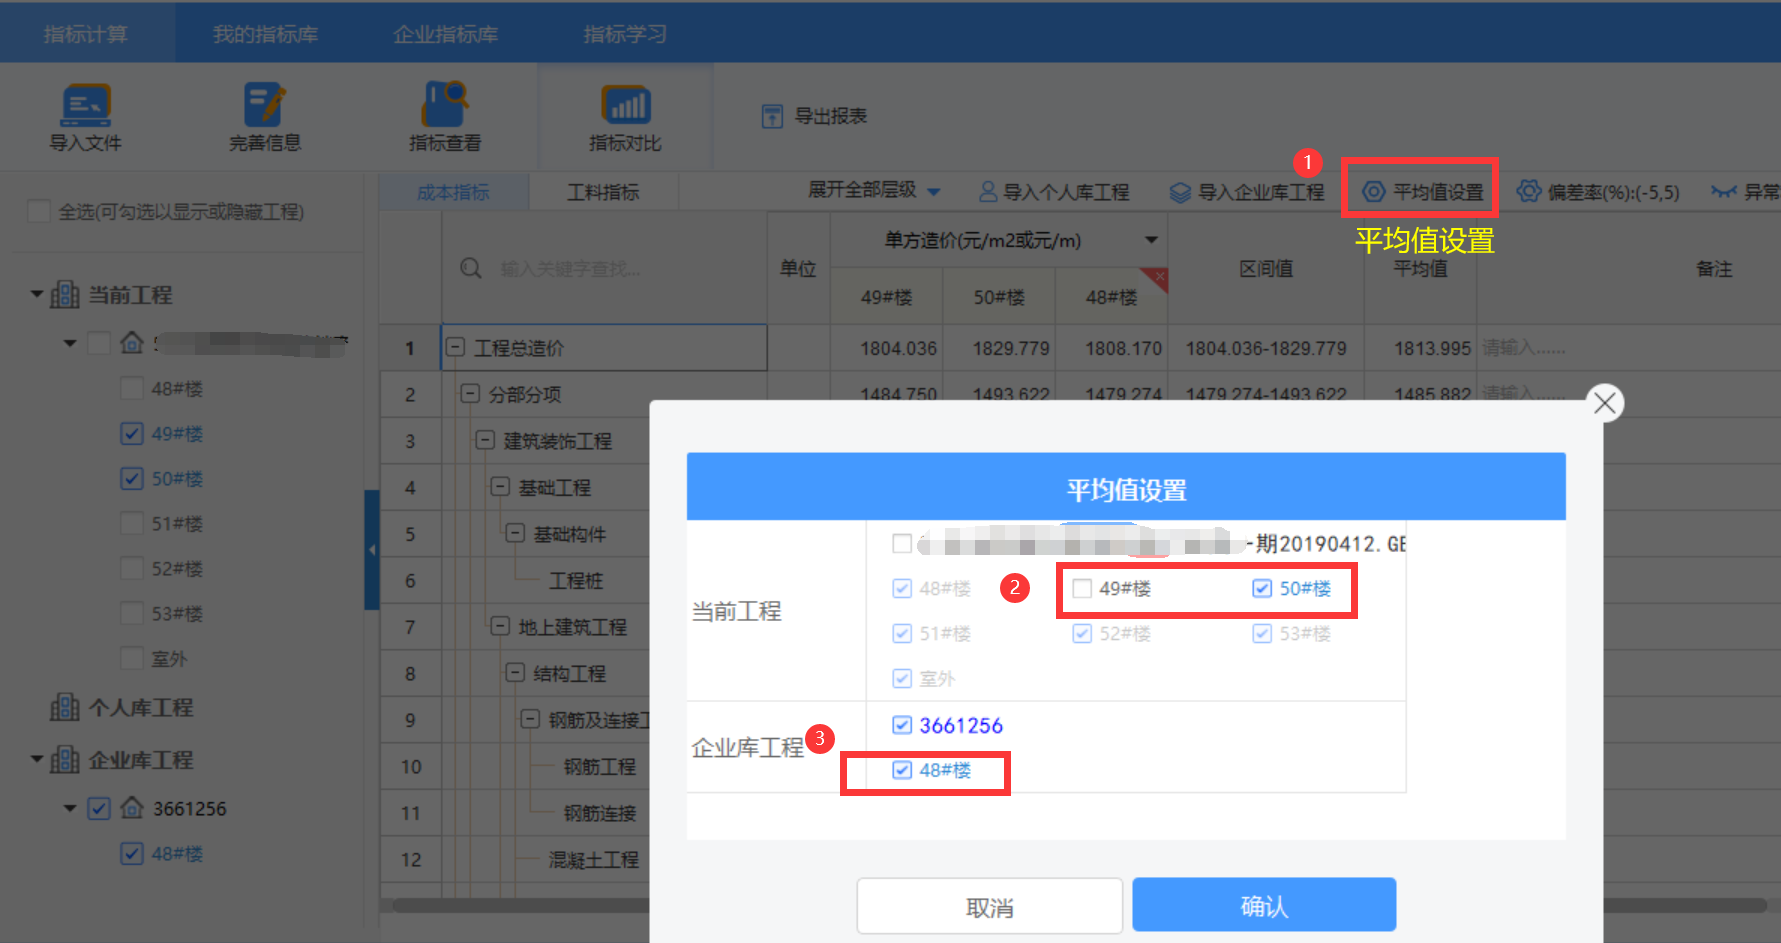
Task: Enable 49#楼 checkbox in dialog
Action: [1082, 588]
